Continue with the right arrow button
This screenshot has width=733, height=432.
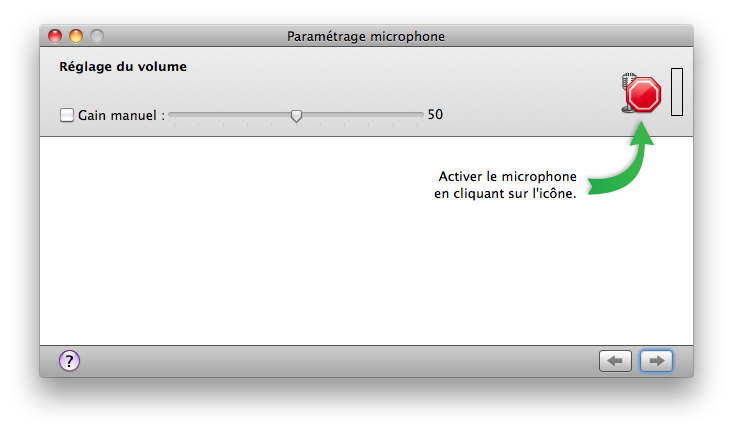point(656,360)
